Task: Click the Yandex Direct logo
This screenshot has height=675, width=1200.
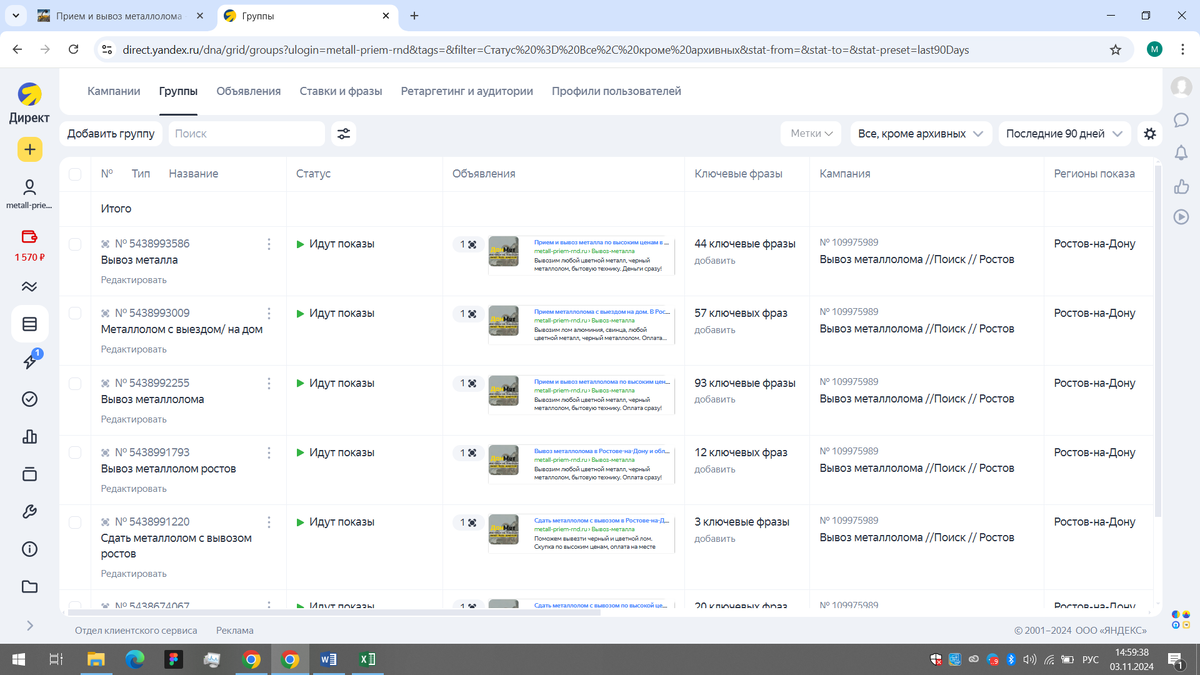Action: 29,103
